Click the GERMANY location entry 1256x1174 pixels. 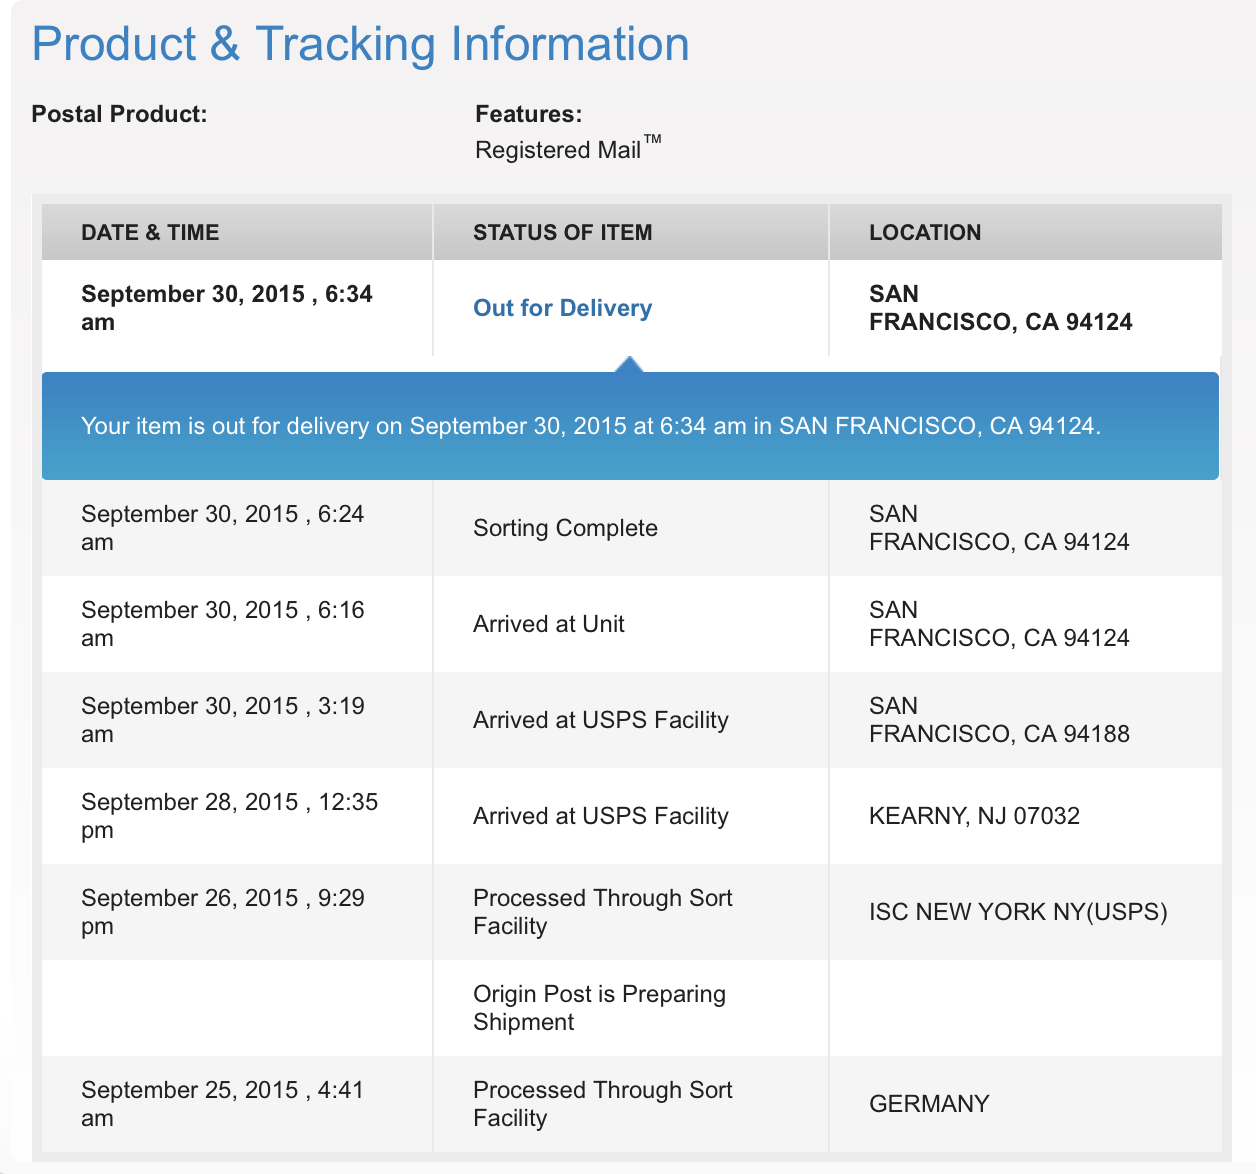coord(929,1104)
